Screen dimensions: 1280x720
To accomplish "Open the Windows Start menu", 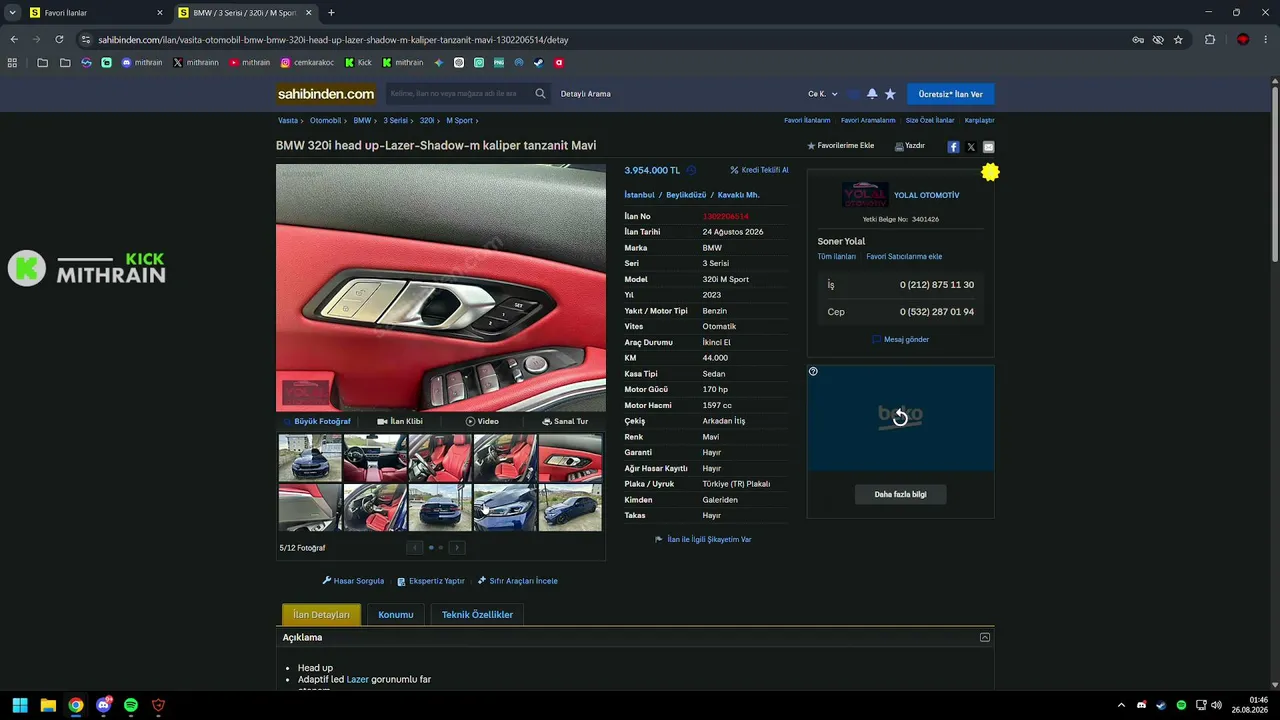I will click(20, 705).
